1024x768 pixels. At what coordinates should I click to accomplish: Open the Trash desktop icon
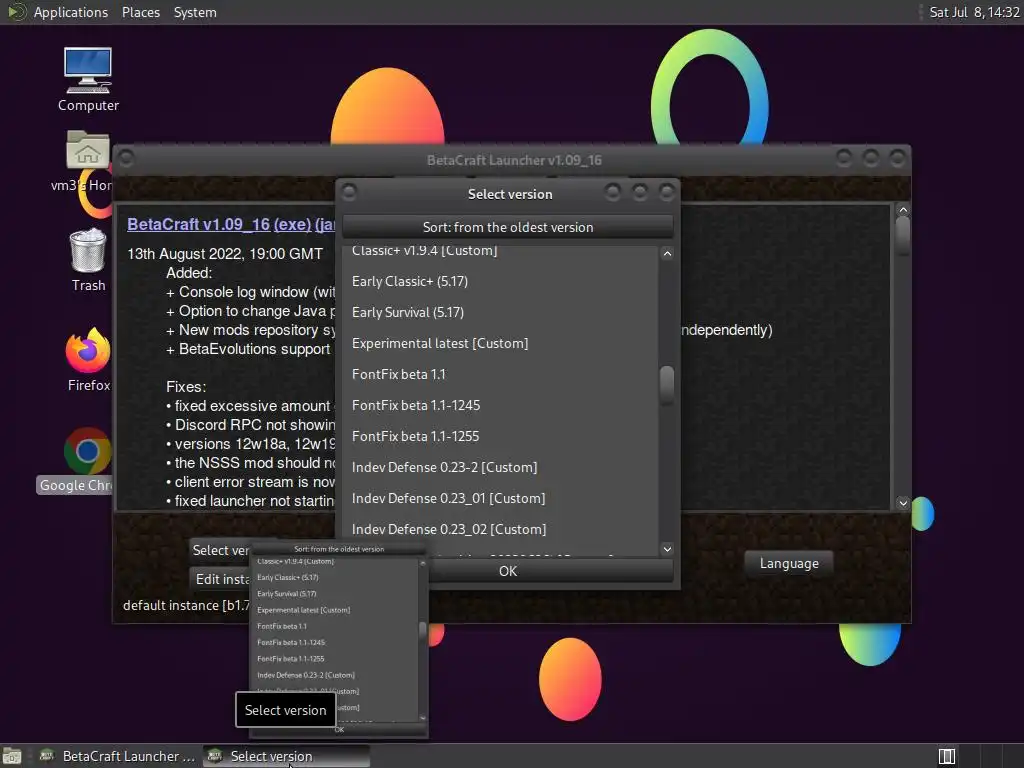pos(88,259)
